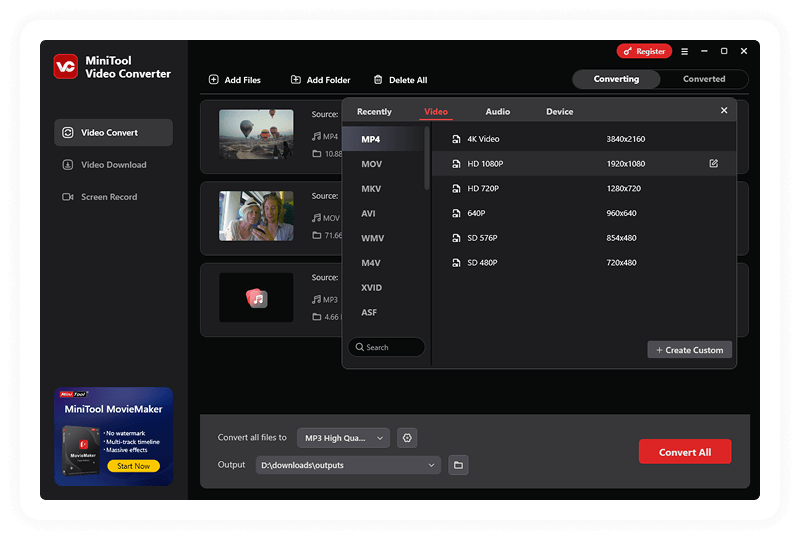Viewport: 800px width, 540px height.
Task: Click the Add Folder toolbar button
Action: (x=320, y=80)
